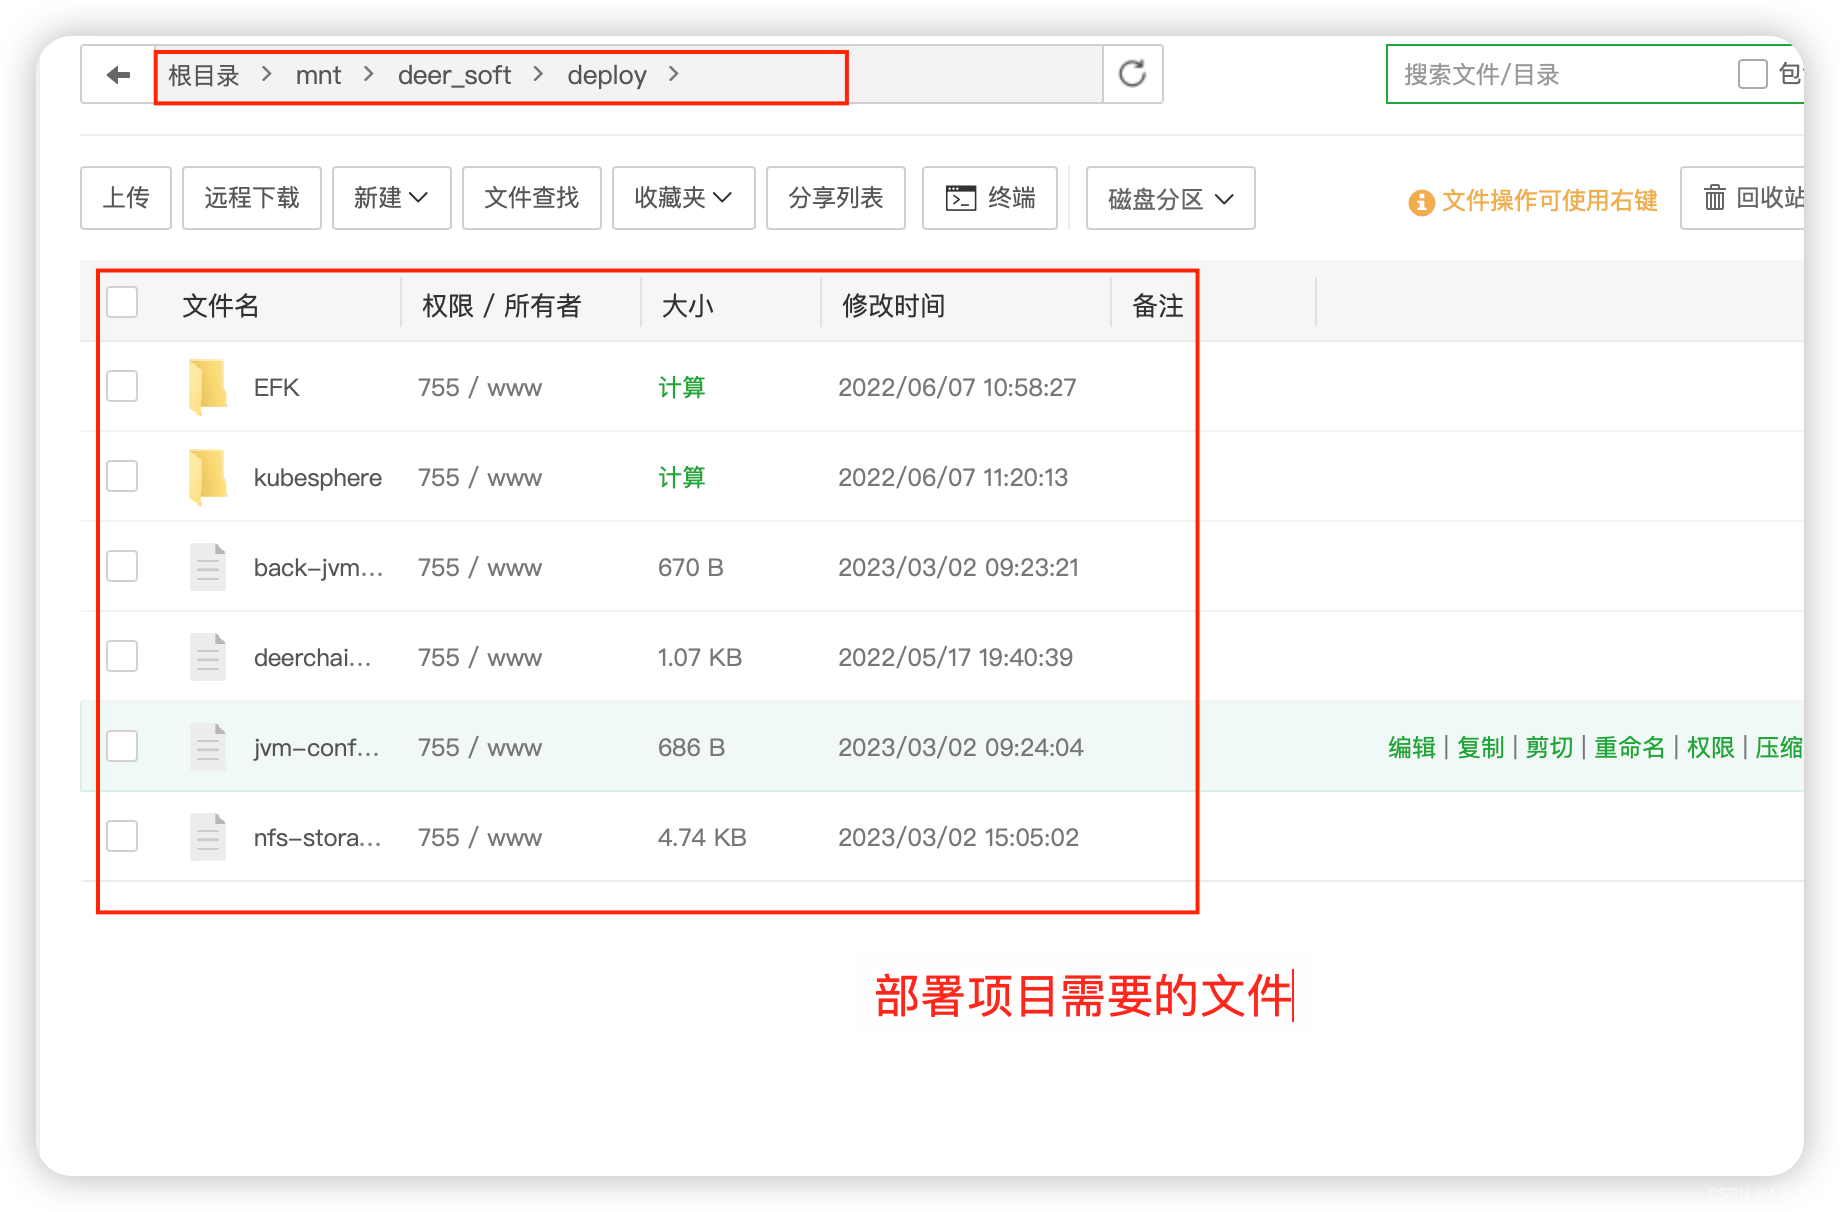Click 权限 / 所有者 column header
The height and width of the screenshot is (1212, 1840).
[502, 305]
